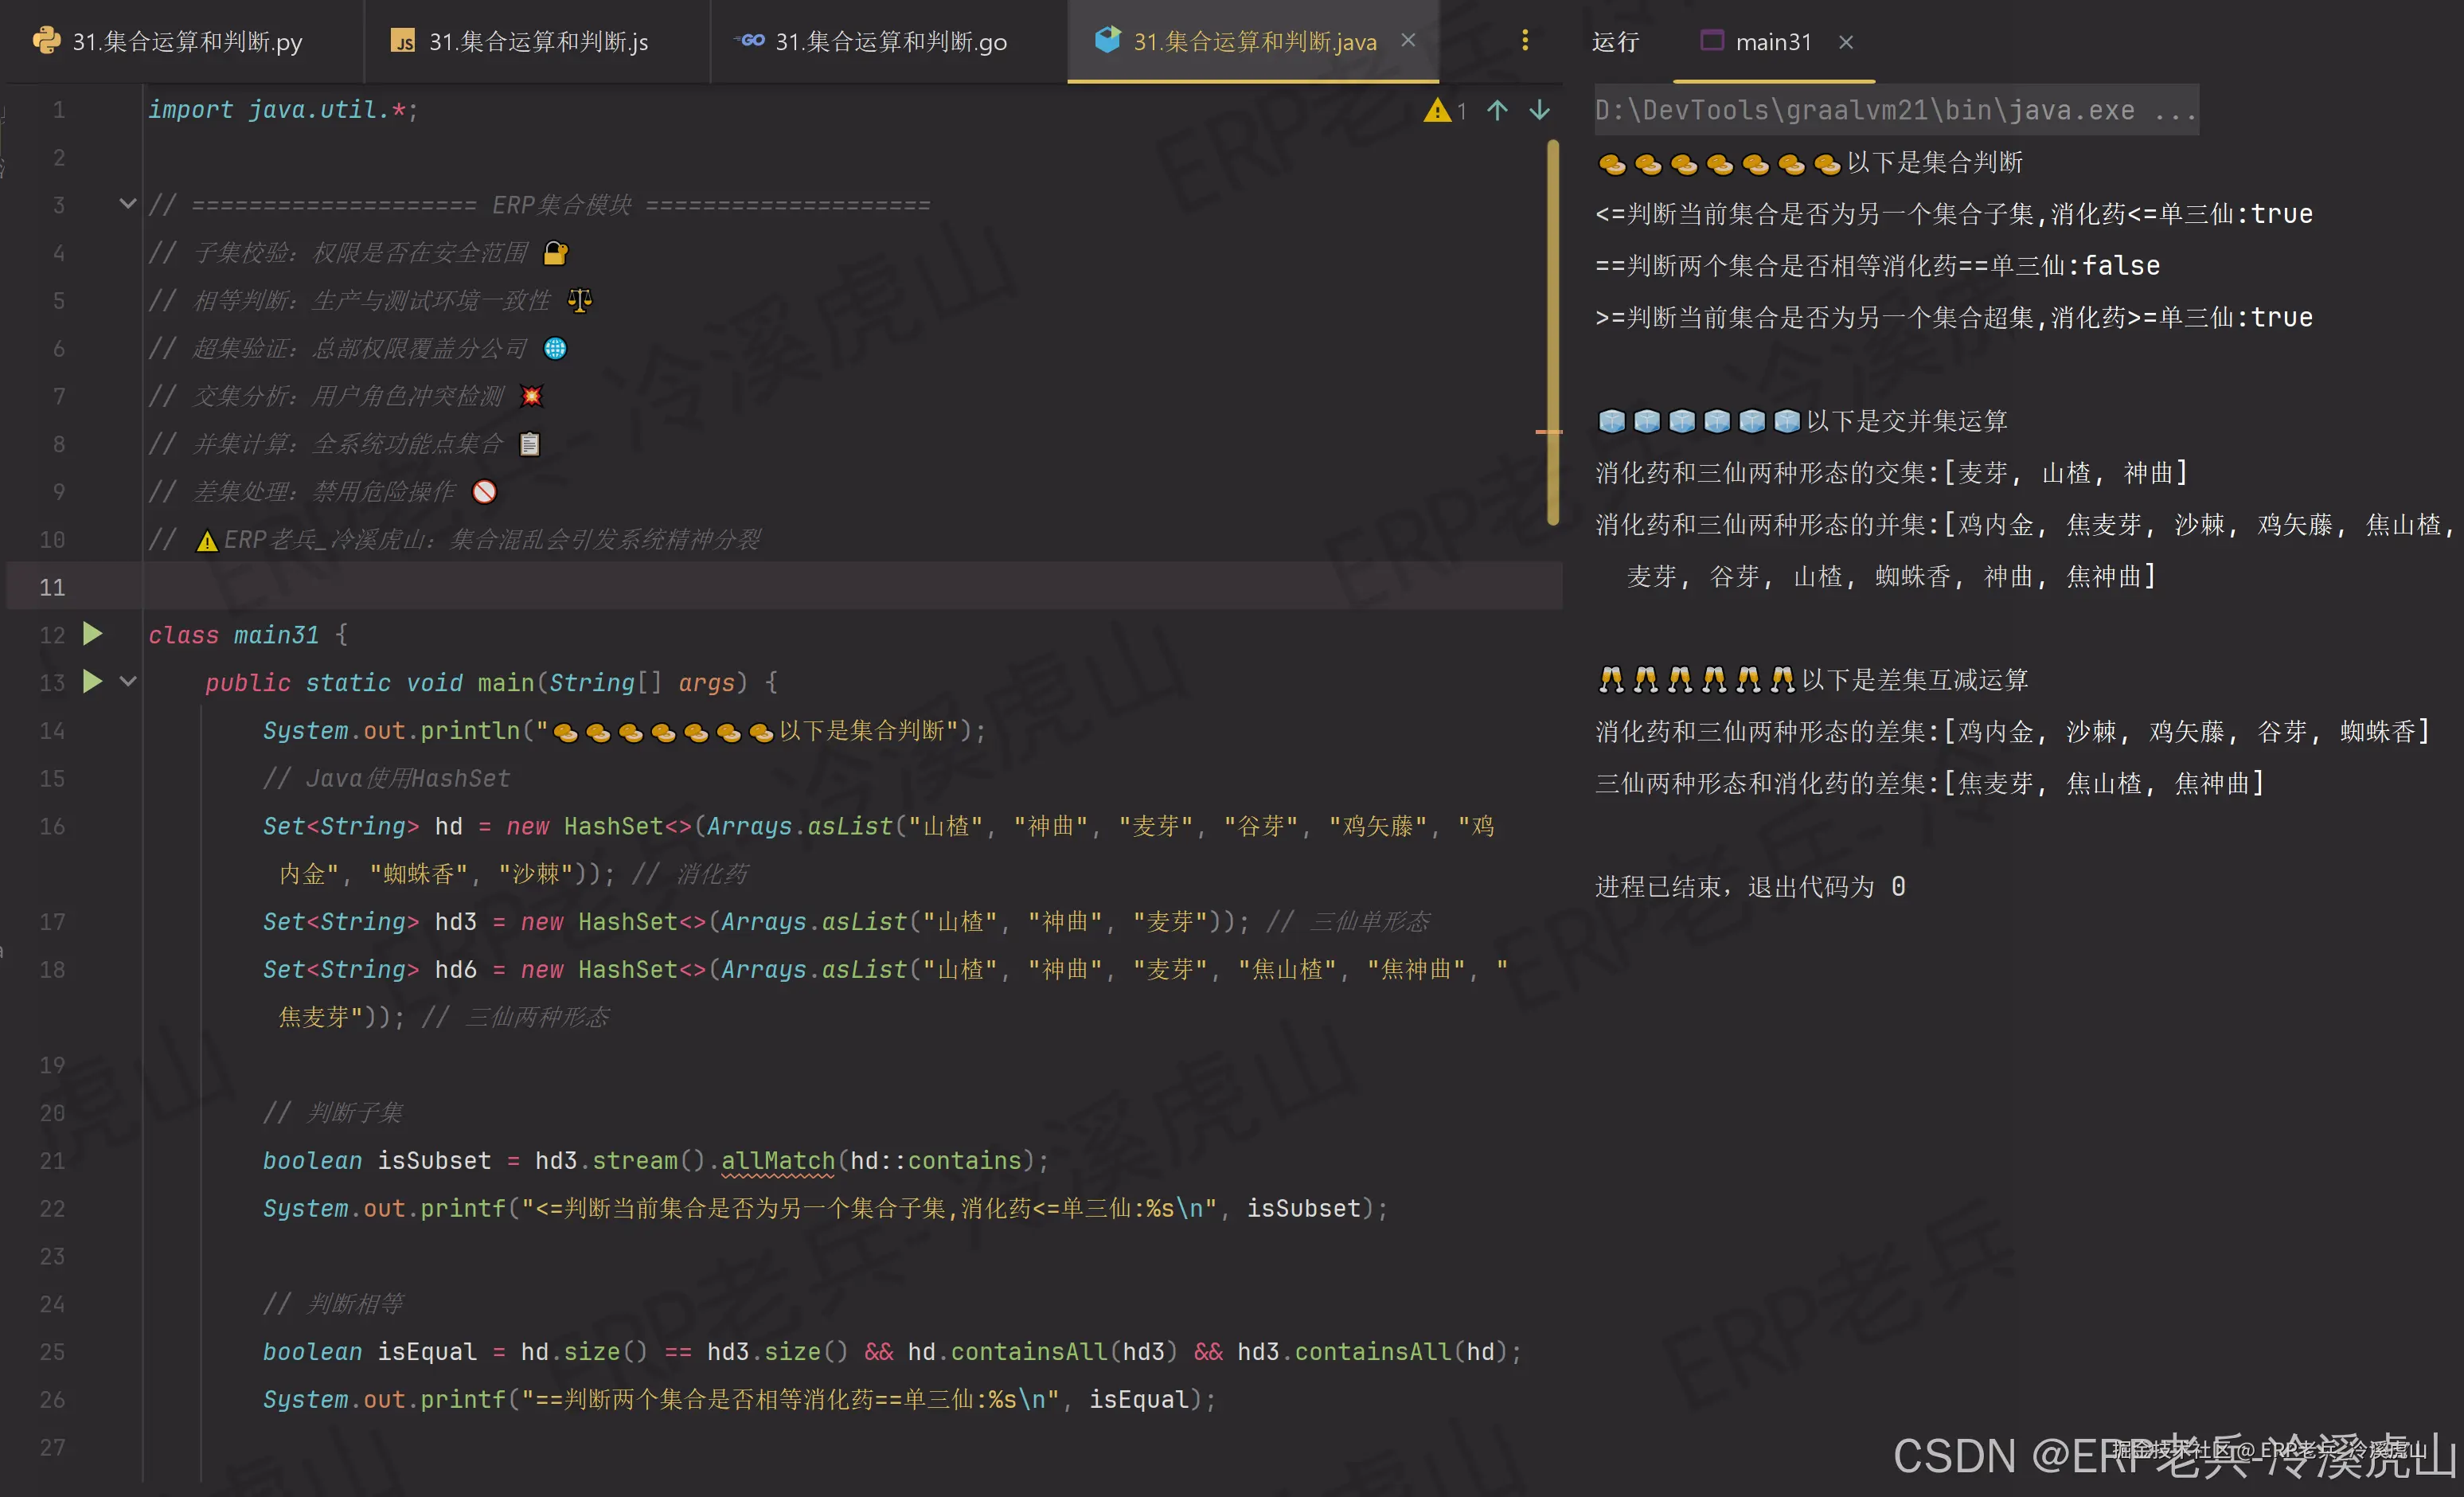Open editor tabs more options menu
The height and width of the screenshot is (1497, 2464).
tap(1524, 41)
